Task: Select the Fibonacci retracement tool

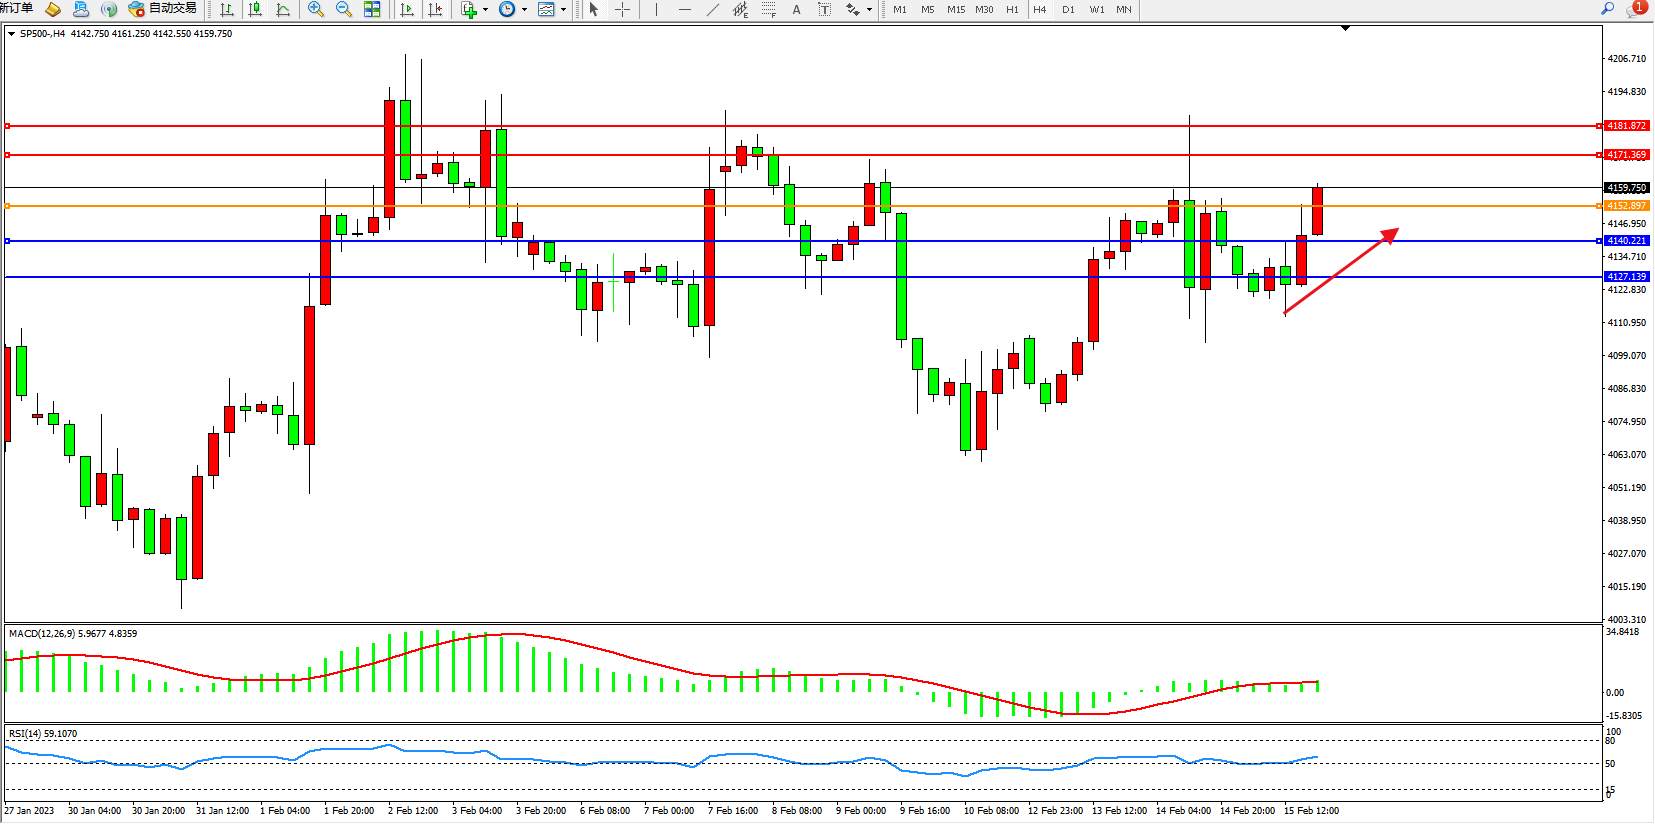Action: 768,9
